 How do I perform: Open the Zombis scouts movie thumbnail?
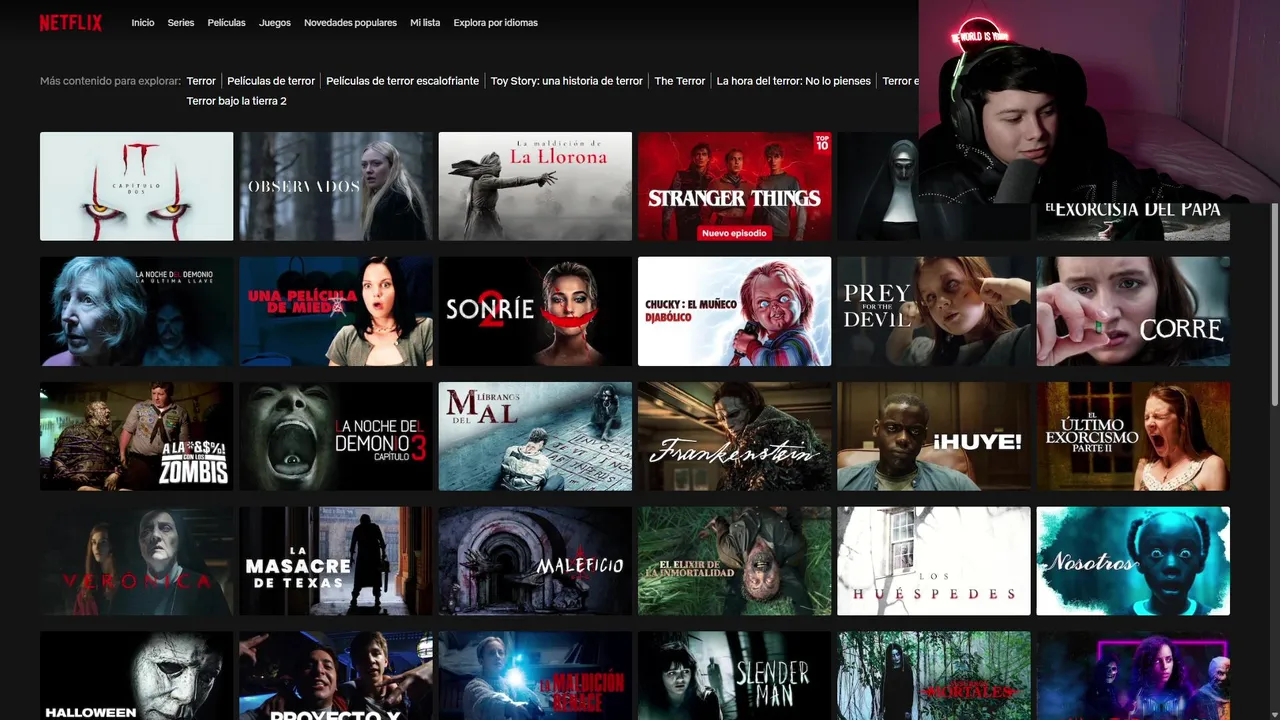click(137, 436)
